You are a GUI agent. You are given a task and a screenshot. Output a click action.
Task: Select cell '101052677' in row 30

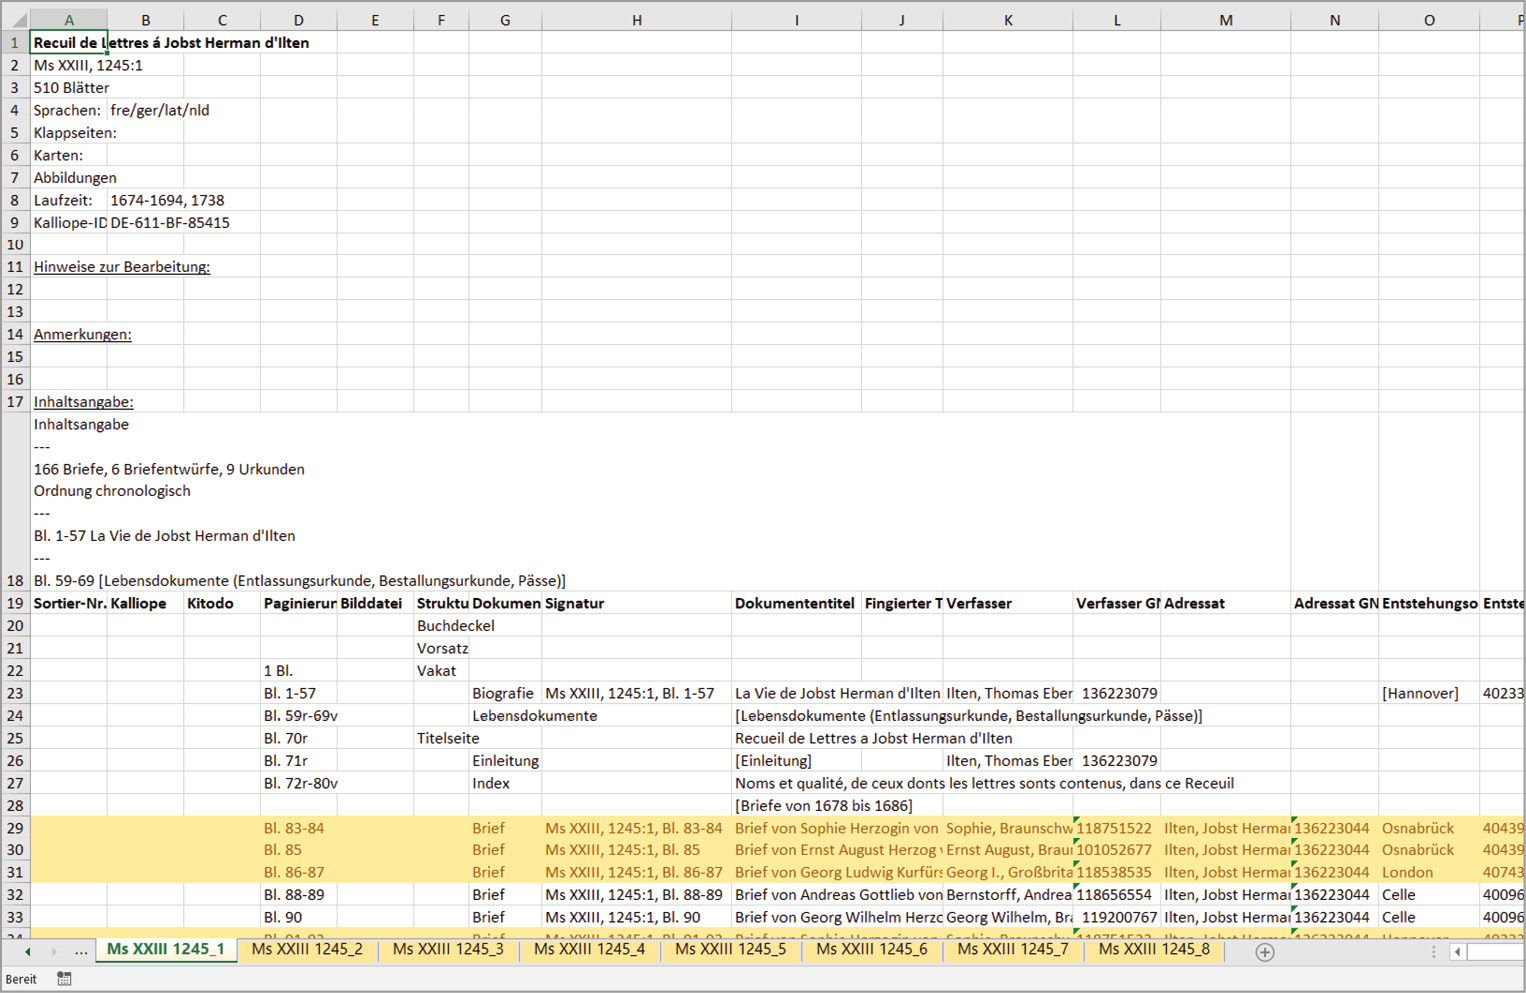pyautogui.click(x=1117, y=850)
